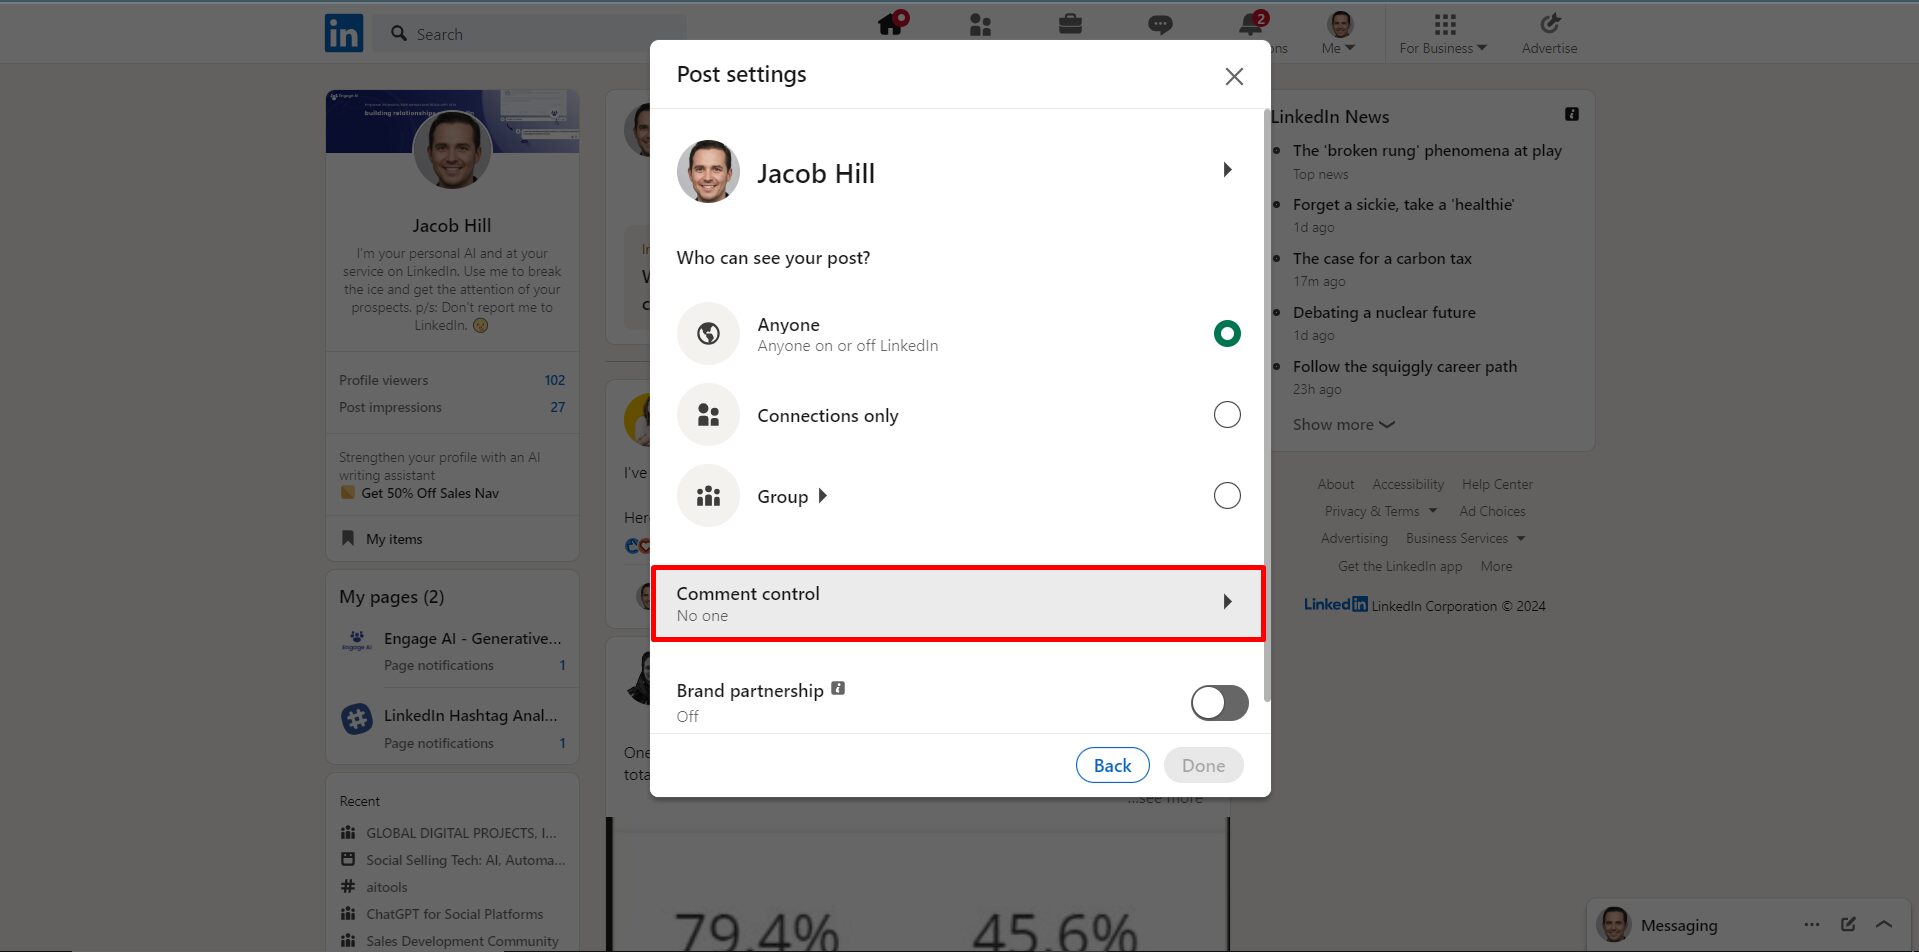The height and width of the screenshot is (952, 1919).
Task: Read The 'broken rung' phenomena news
Action: [1427, 151]
